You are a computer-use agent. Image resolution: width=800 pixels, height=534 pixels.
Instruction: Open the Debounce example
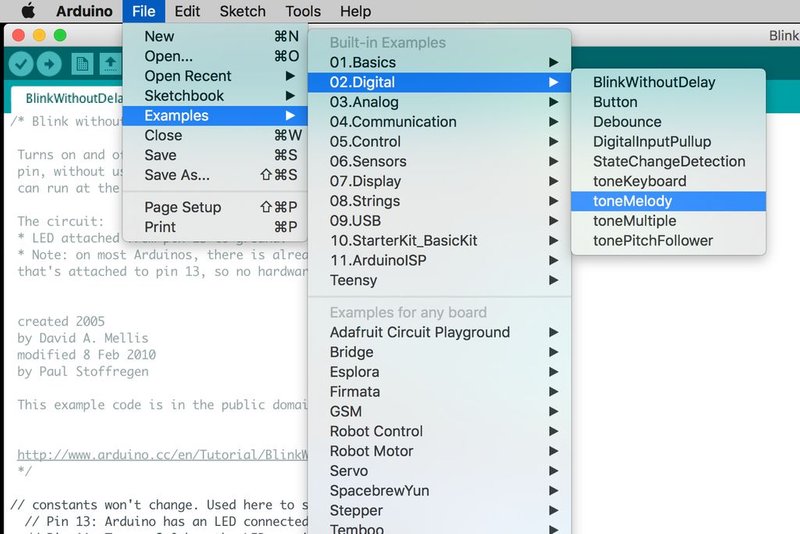(668, 122)
